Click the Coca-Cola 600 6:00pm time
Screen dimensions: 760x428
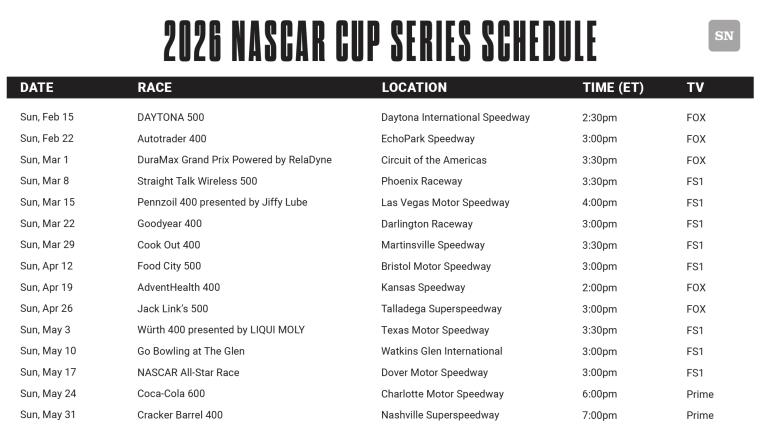point(599,394)
